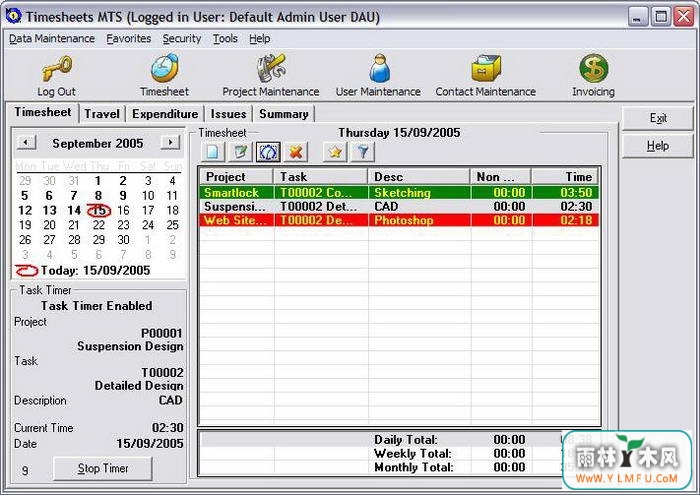Select September 1 in calendar
The width and height of the screenshot is (700, 495).
point(98,181)
